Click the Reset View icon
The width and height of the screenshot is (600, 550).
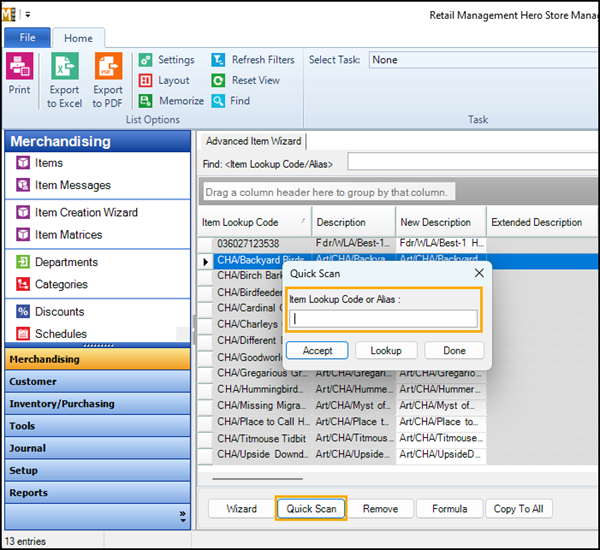click(218, 80)
